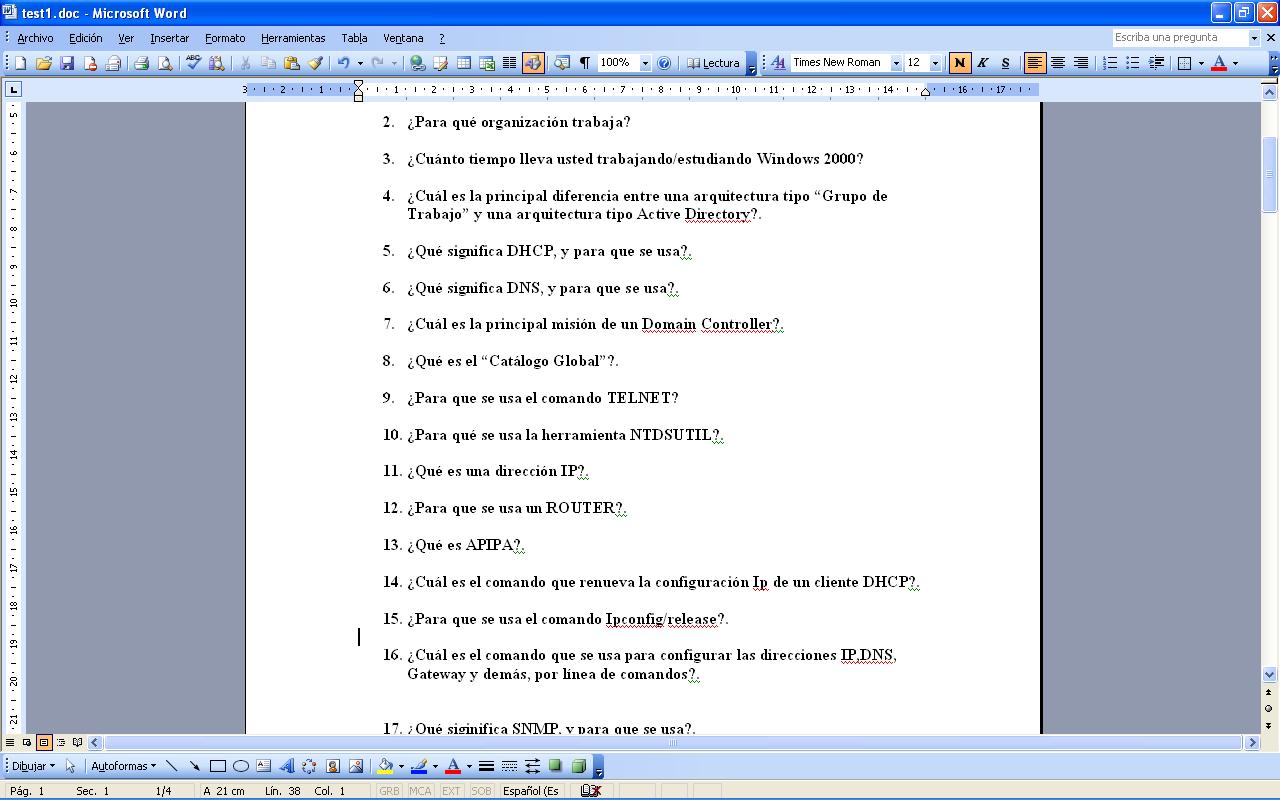The image size is (1280, 800).
Task: Open the Formato menu
Action: pyautogui.click(x=225, y=38)
